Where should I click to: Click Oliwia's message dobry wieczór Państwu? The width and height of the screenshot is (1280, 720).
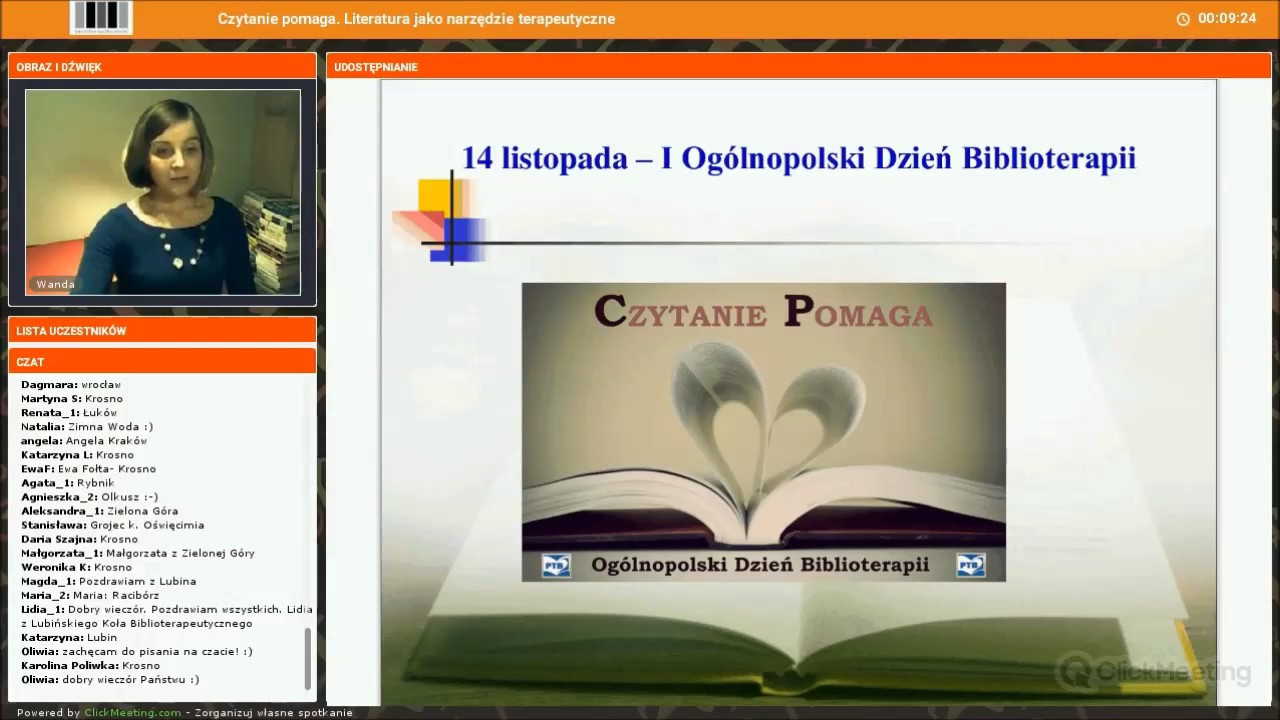click(110, 678)
